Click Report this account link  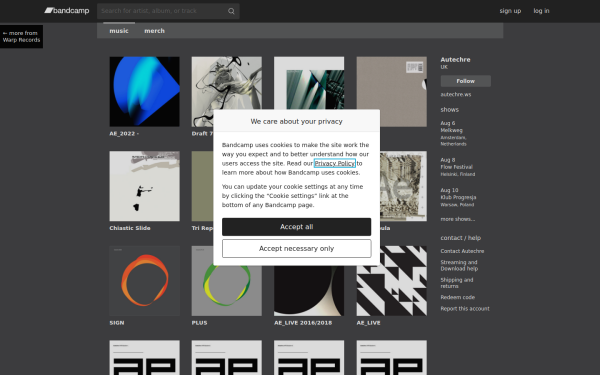point(465,309)
